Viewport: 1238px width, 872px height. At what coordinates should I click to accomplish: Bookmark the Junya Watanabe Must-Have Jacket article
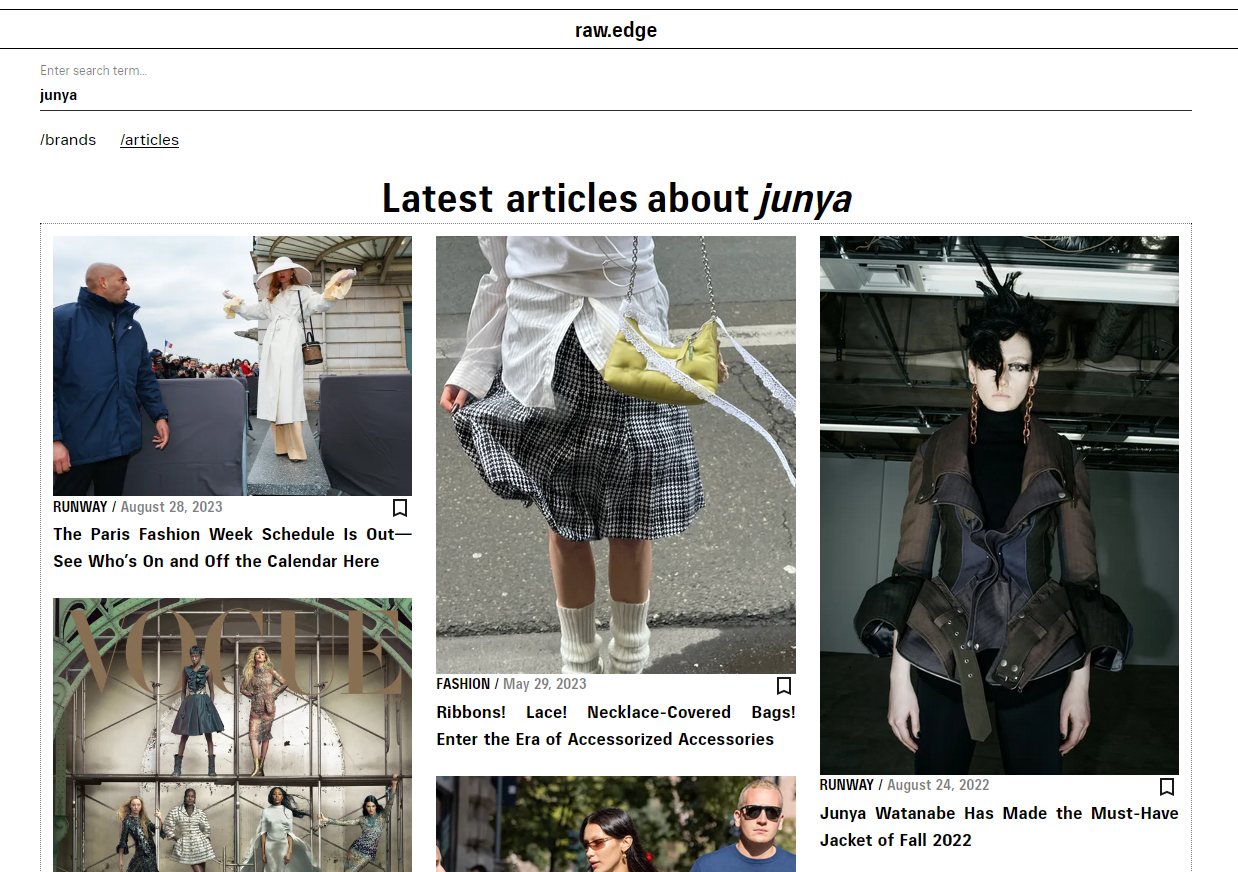tap(1167, 787)
